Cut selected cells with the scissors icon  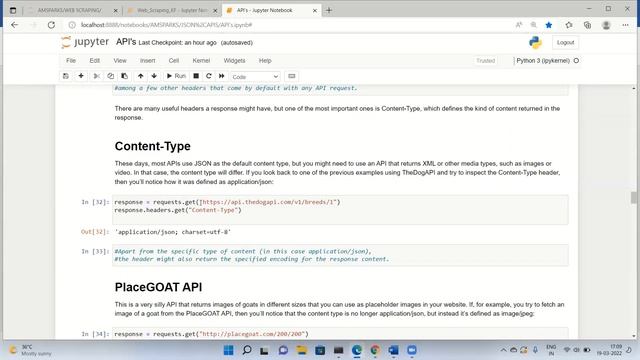click(x=97, y=76)
